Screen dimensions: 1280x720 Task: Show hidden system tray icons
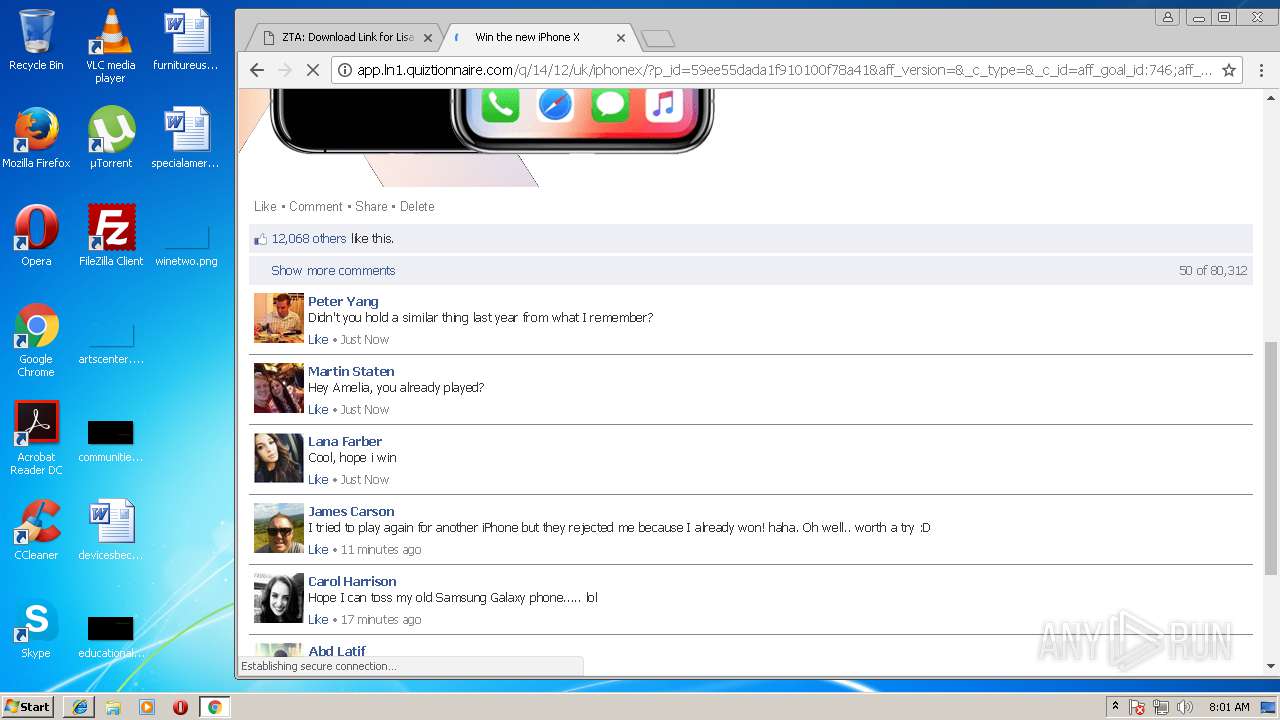[1115, 707]
